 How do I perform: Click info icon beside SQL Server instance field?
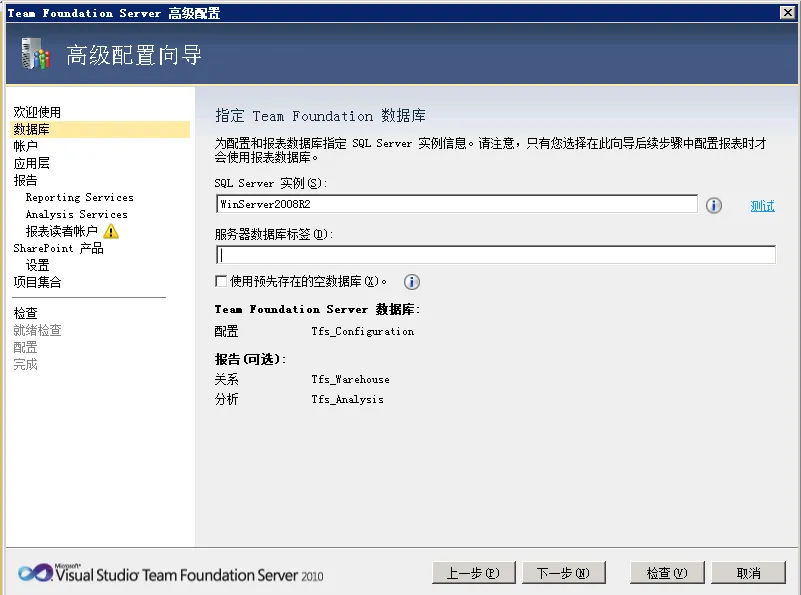[714, 205]
